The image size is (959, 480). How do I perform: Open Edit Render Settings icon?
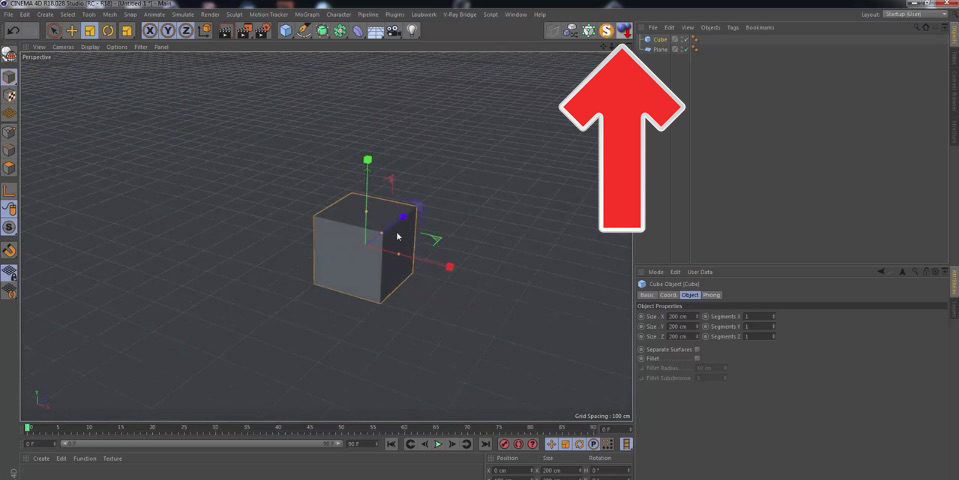[262, 31]
